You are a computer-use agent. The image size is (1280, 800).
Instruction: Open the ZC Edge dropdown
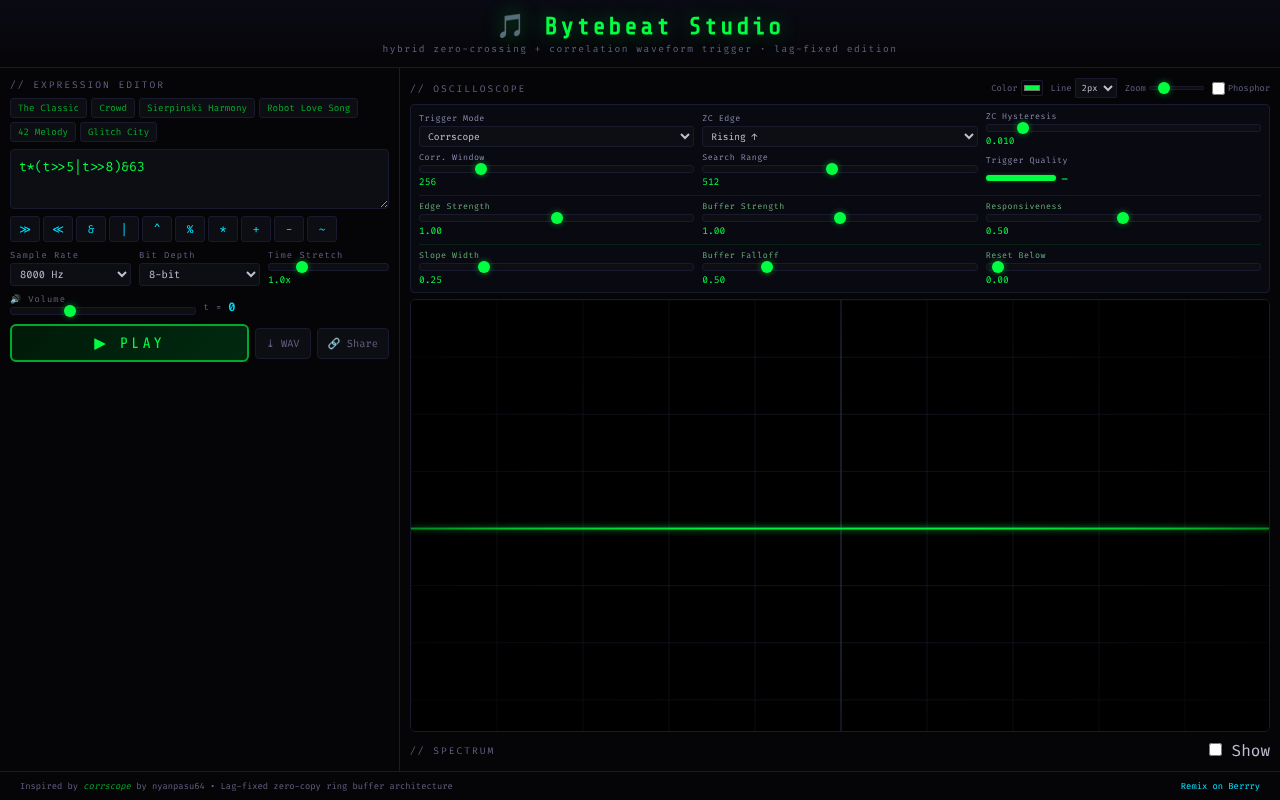[x=840, y=136]
